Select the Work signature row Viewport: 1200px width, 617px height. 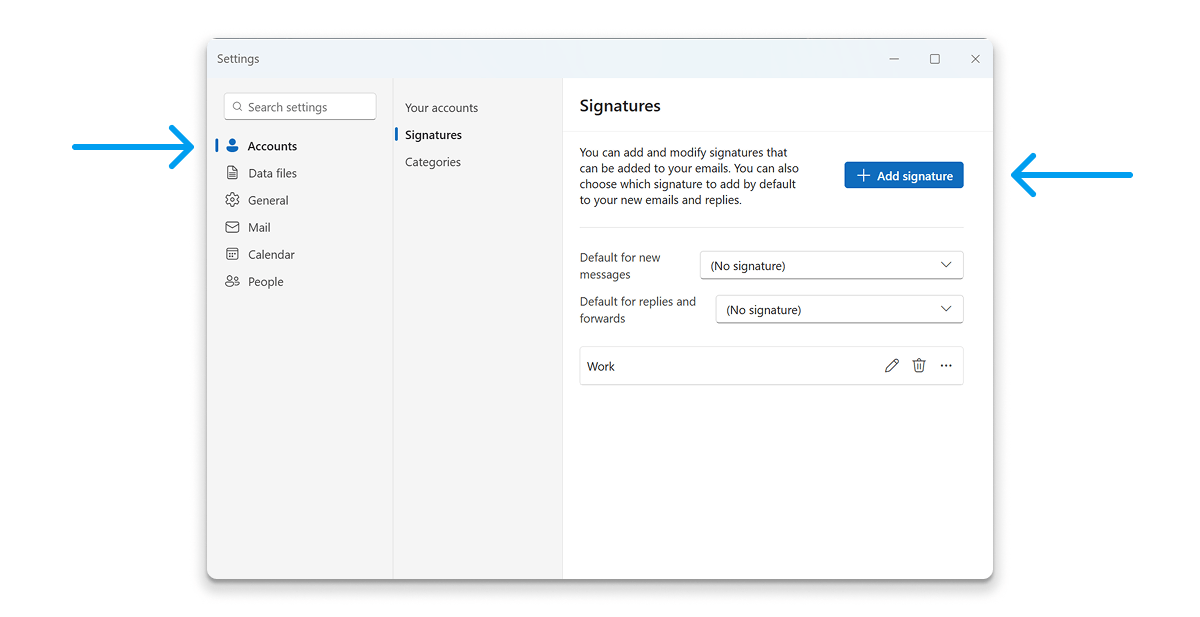771,366
